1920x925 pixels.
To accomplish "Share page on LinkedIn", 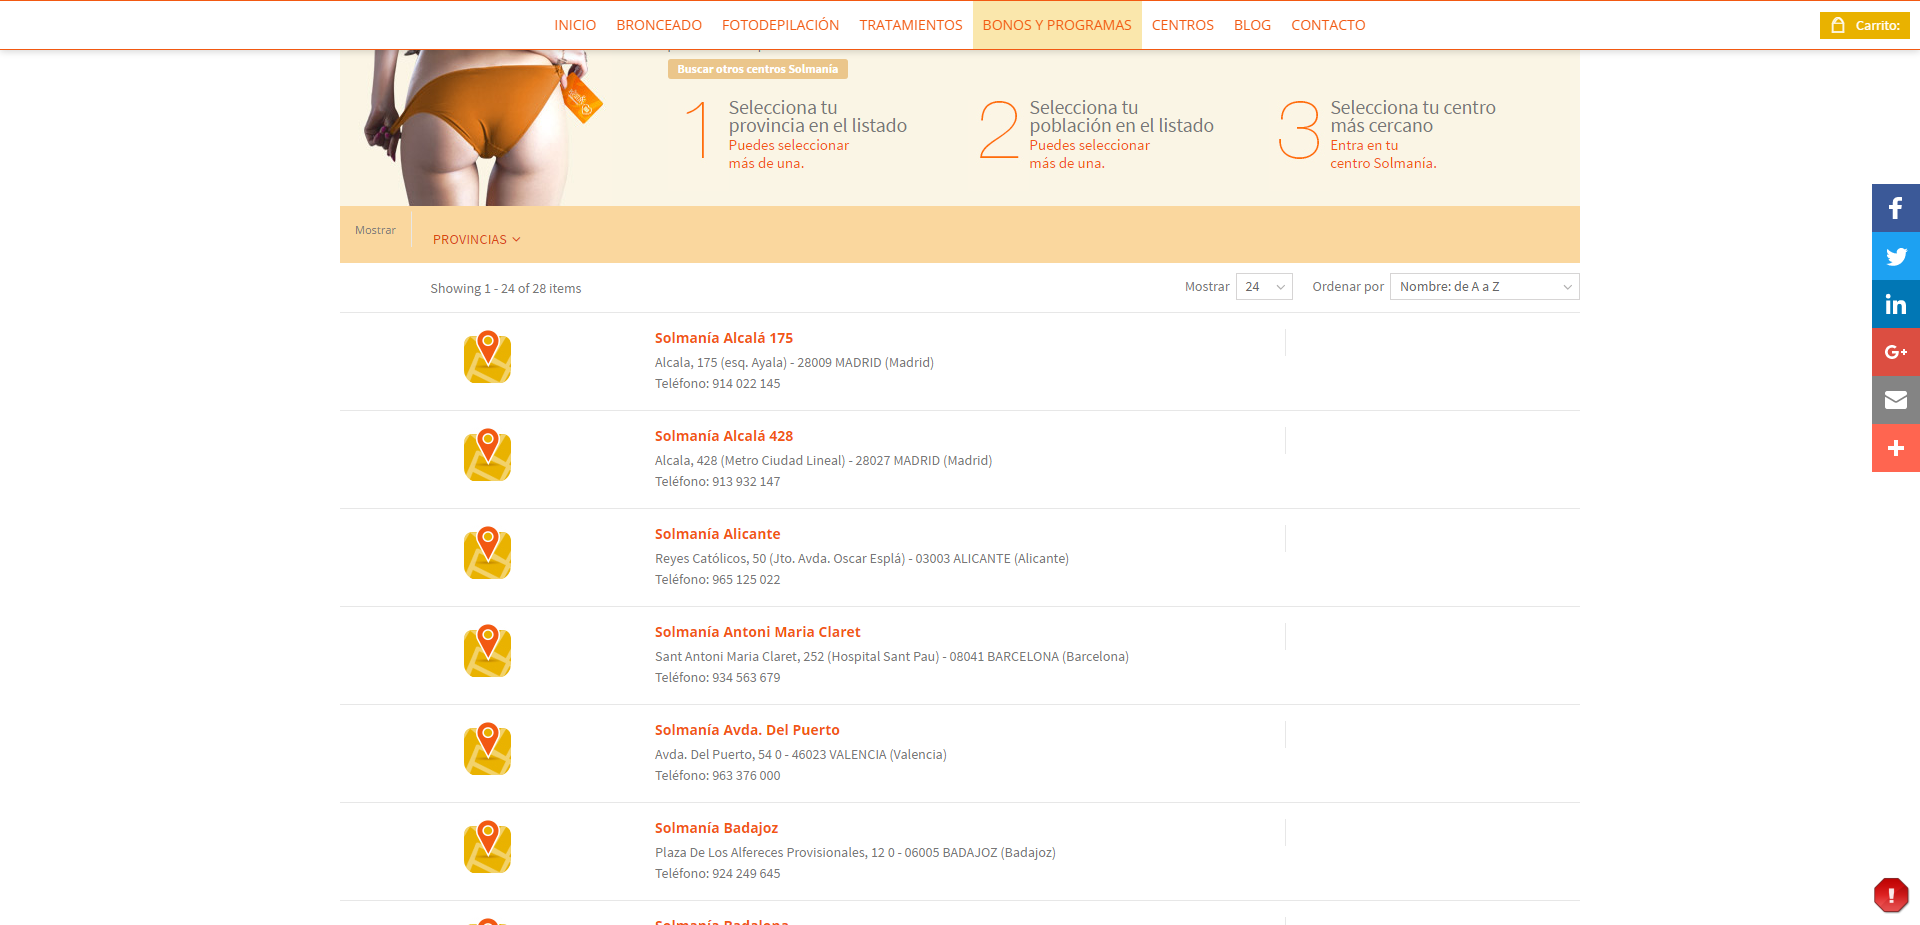I will tap(1896, 304).
